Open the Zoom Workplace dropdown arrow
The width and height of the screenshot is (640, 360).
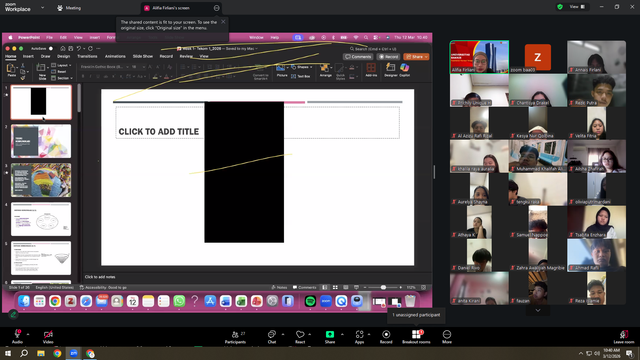click(x=42, y=7)
